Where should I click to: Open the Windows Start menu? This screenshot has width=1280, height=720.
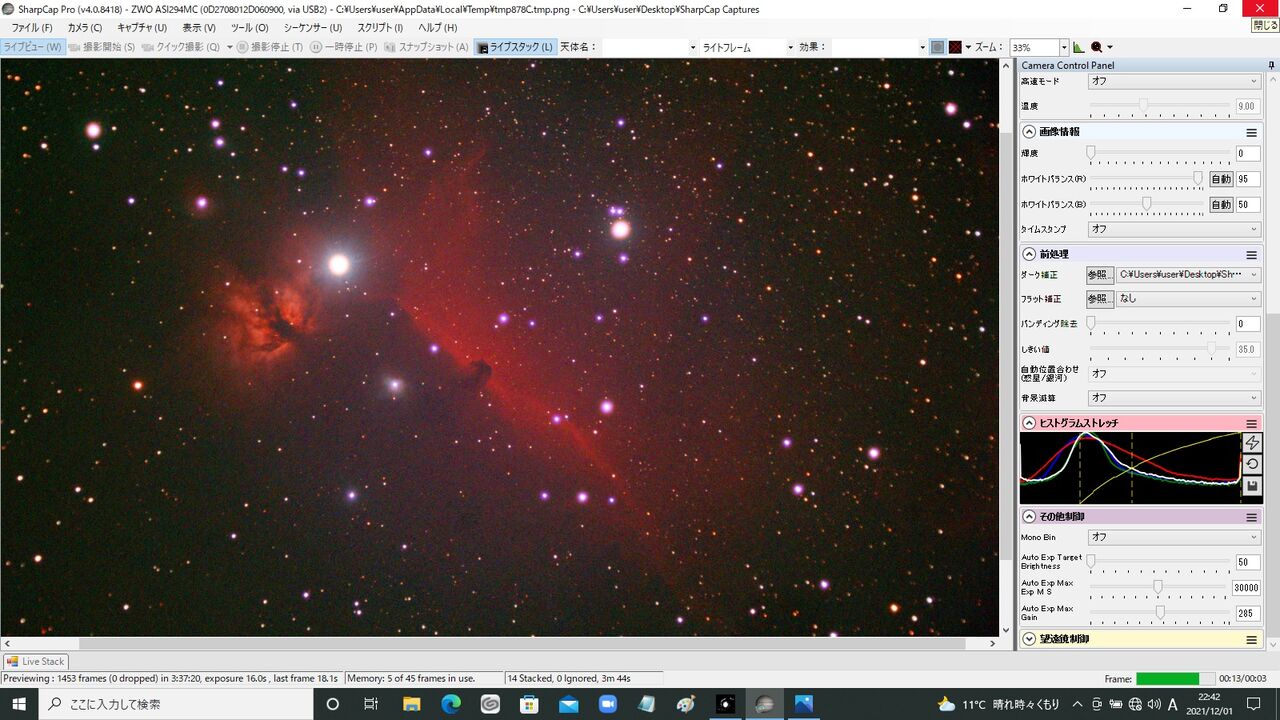tap(19, 704)
